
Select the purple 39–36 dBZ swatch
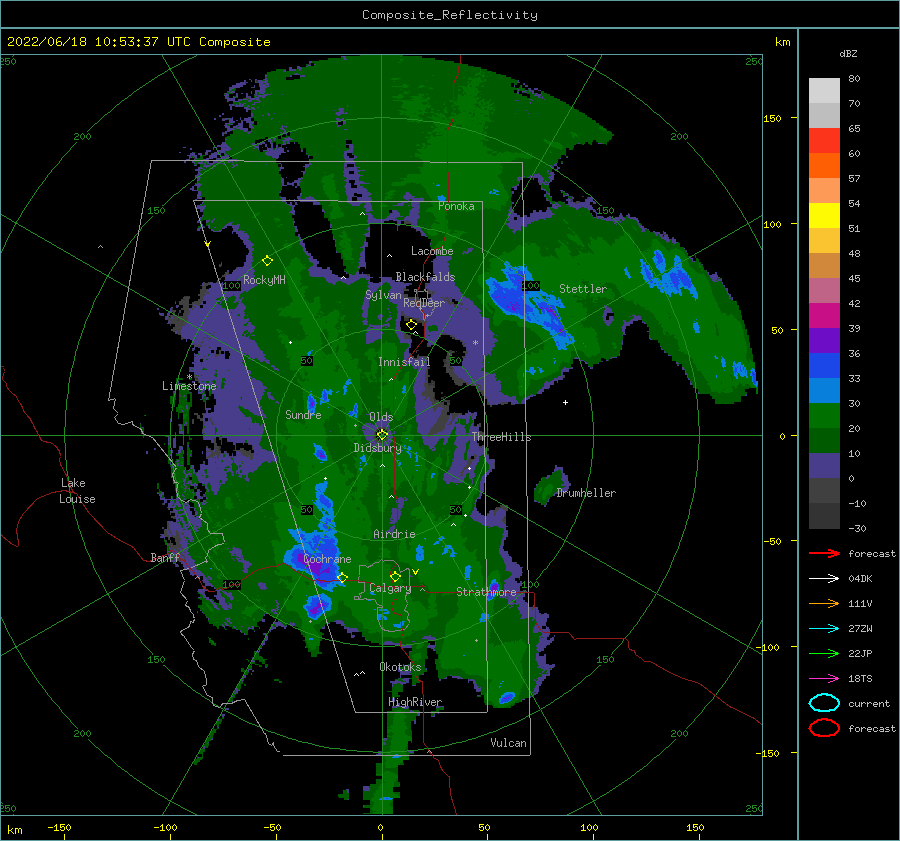click(x=824, y=340)
